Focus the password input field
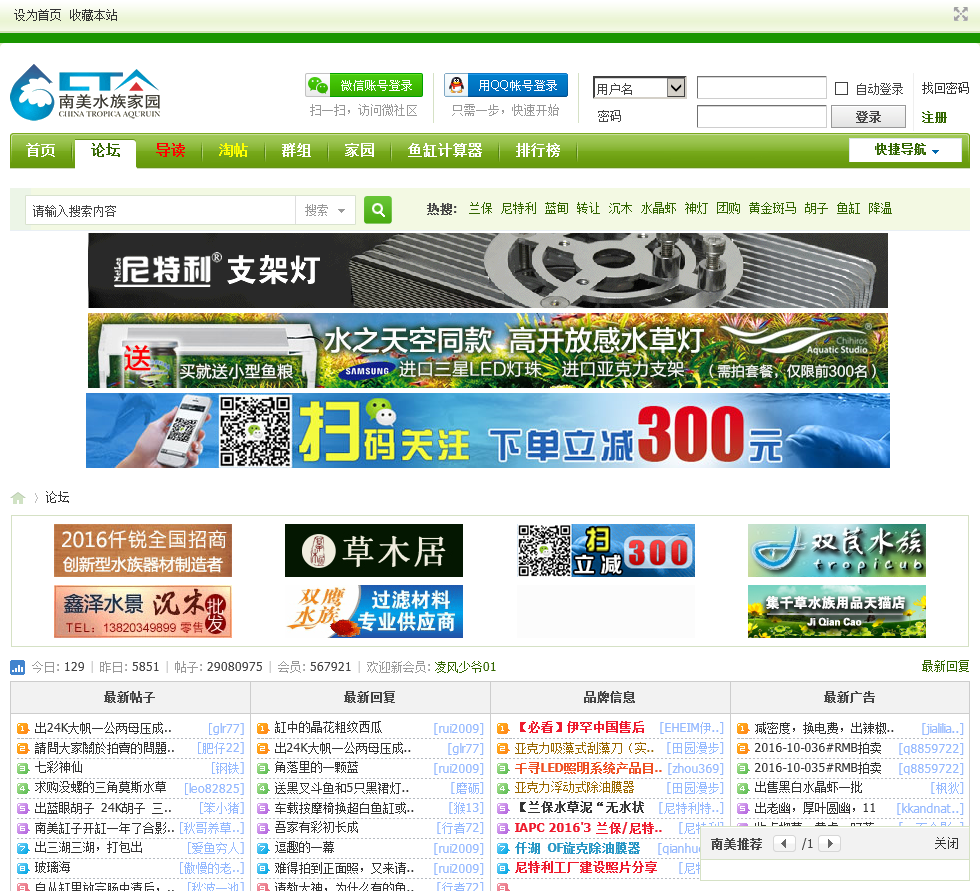 coord(762,116)
